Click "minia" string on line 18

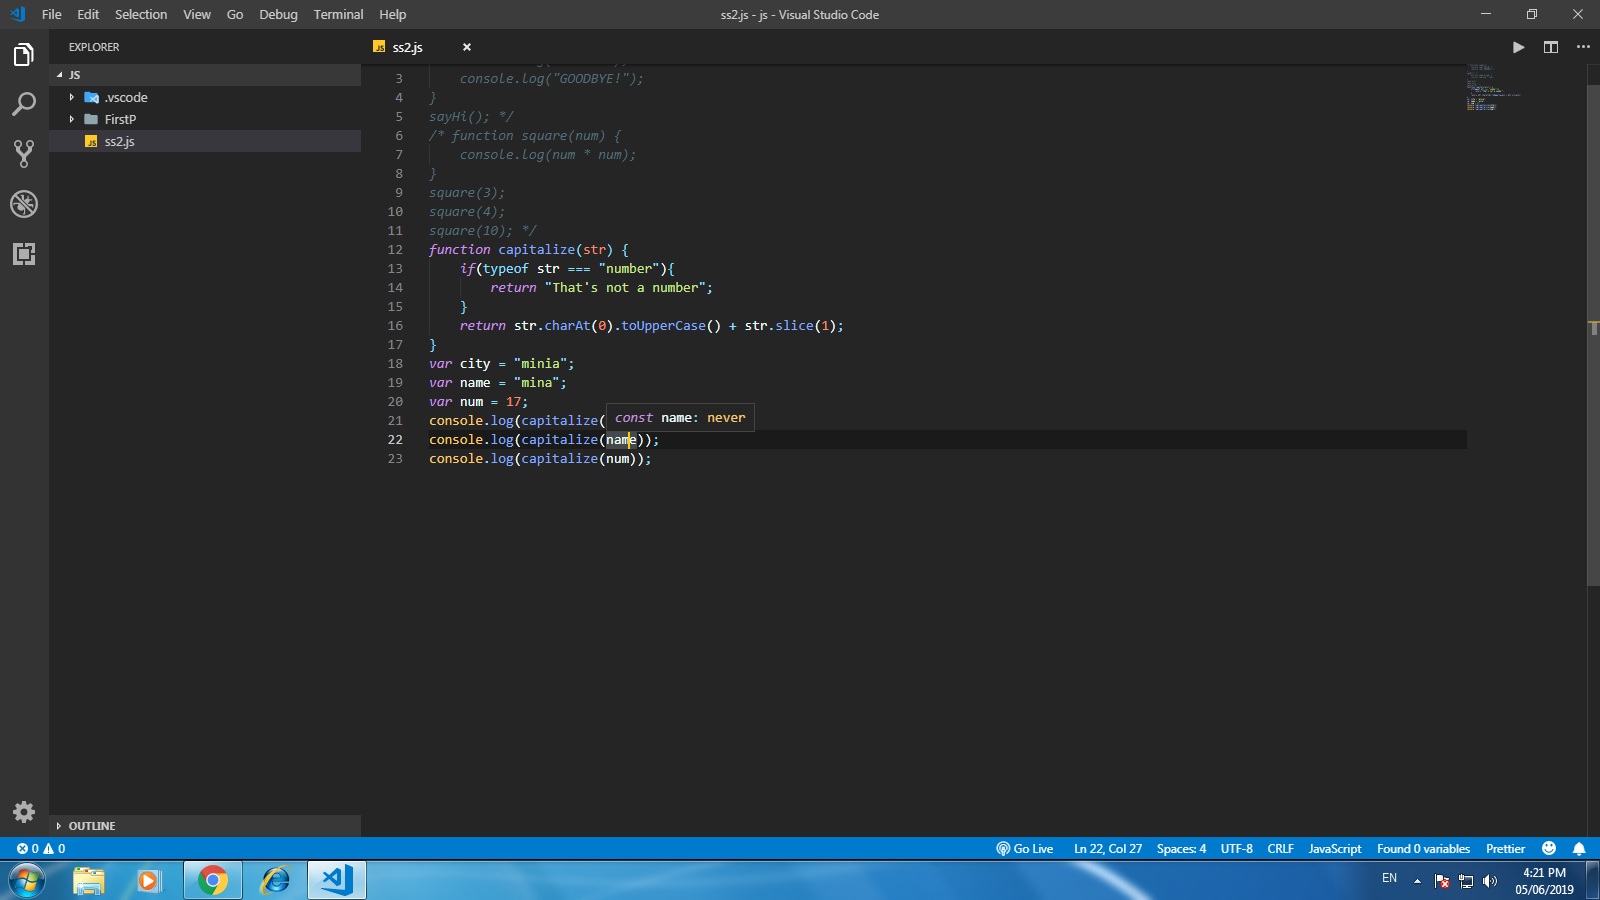click(540, 364)
